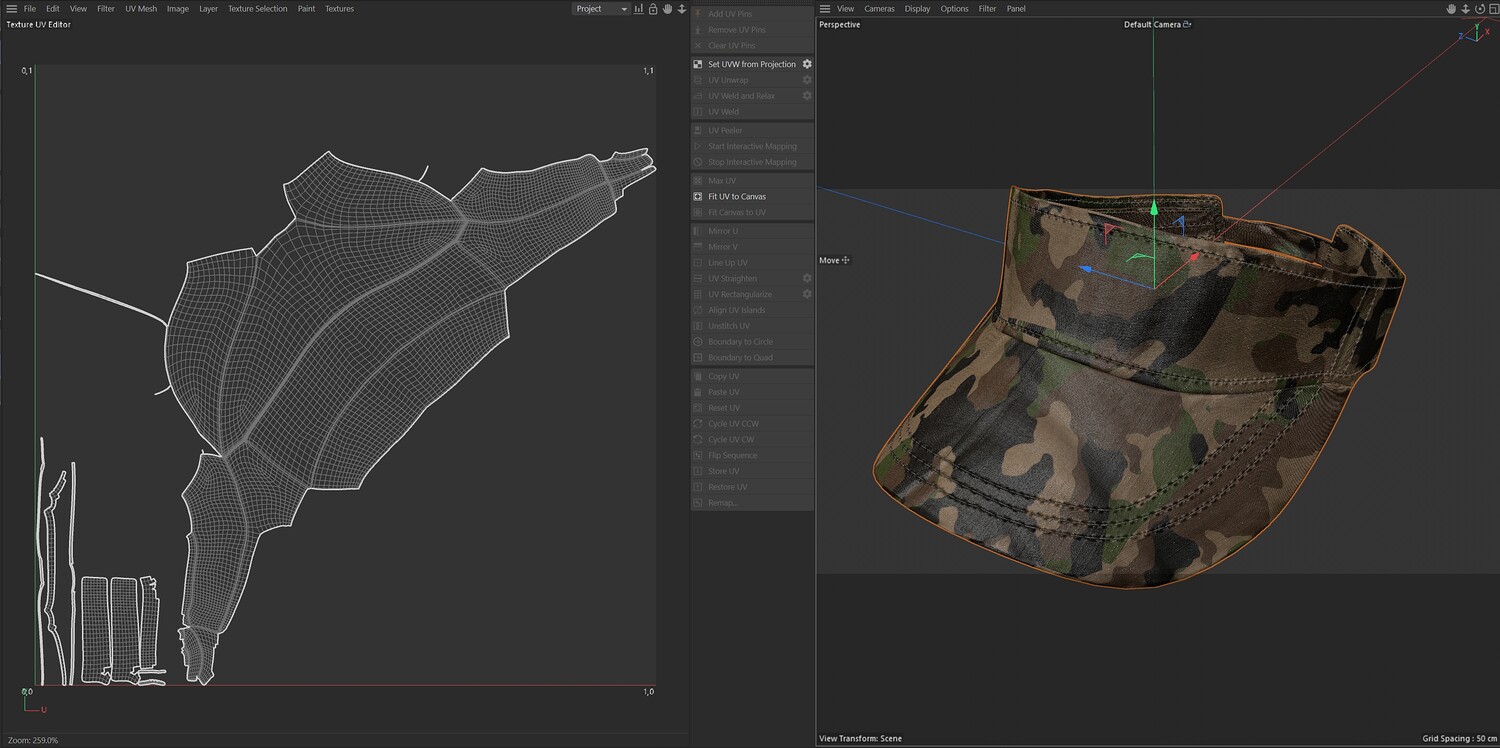Apply the Mirror U command
Image resolution: width=1500 pixels, height=748 pixels.
[x=752, y=231]
